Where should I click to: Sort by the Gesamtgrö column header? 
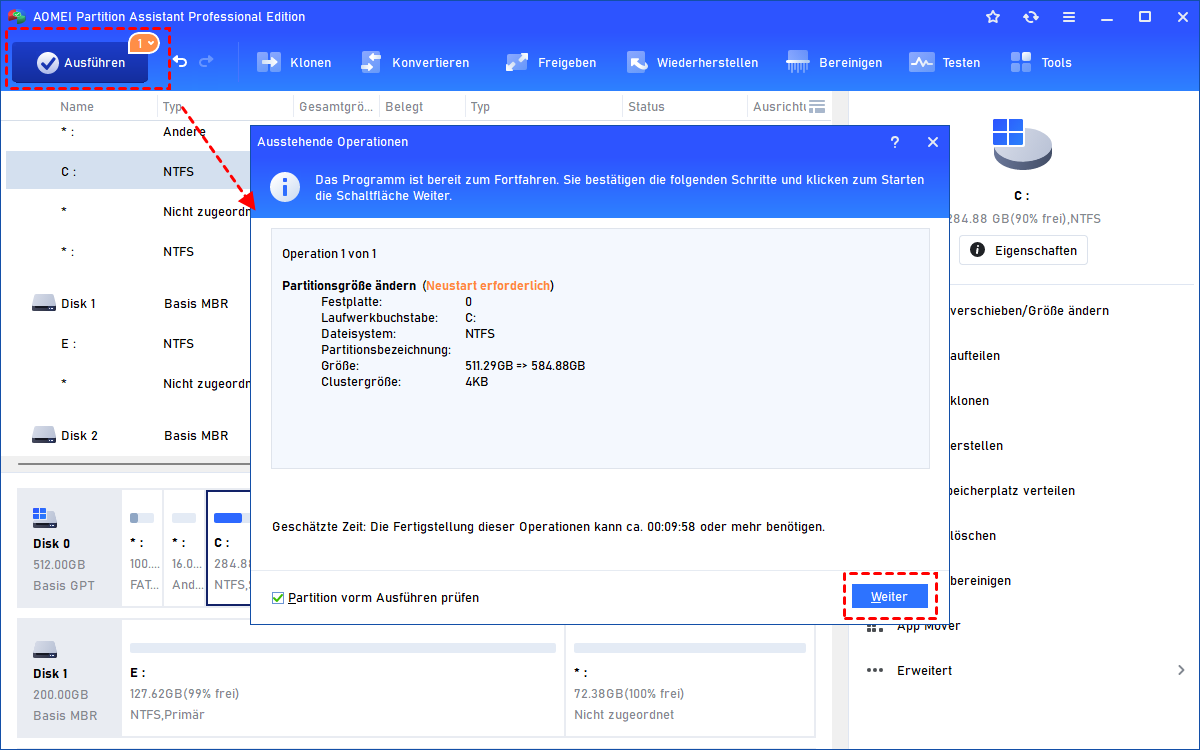click(x=336, y=106)
